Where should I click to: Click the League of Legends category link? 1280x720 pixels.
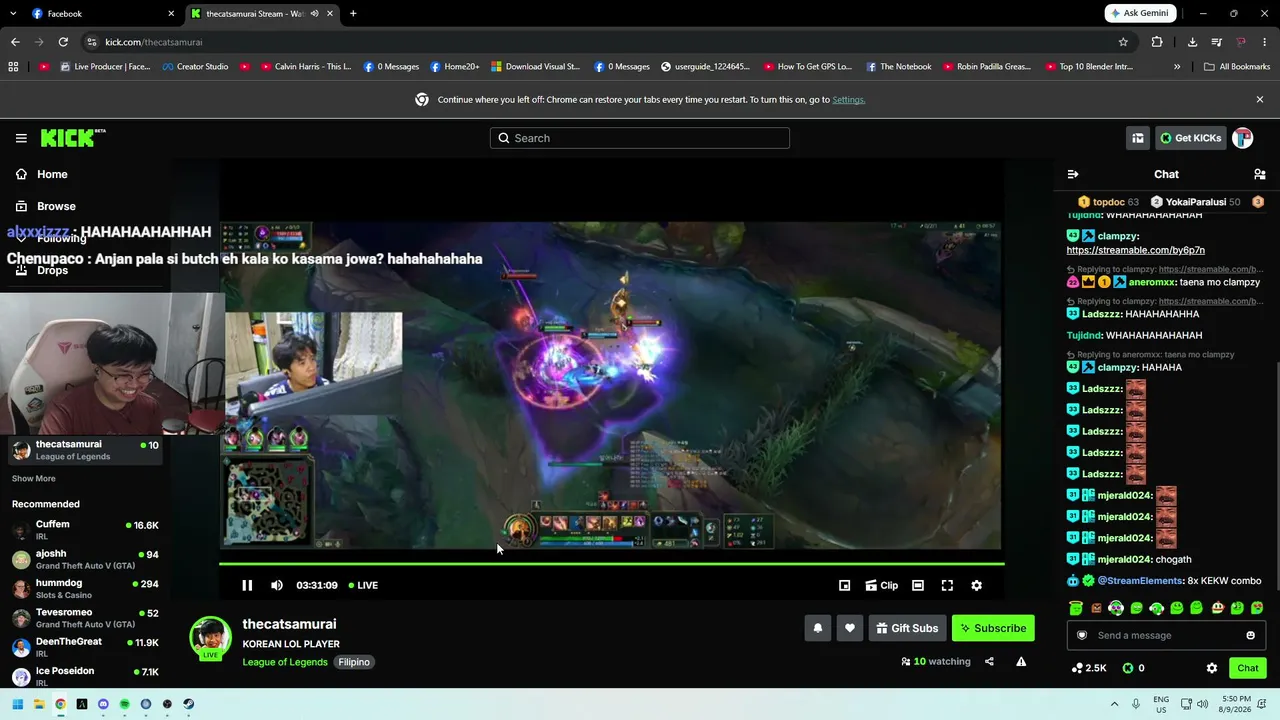285,662
